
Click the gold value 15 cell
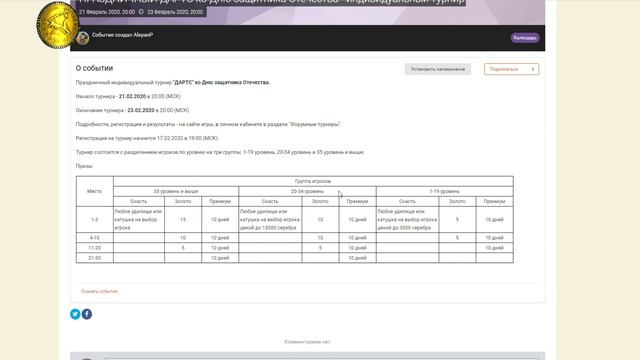pyautogui.click(x=183, y=220)
